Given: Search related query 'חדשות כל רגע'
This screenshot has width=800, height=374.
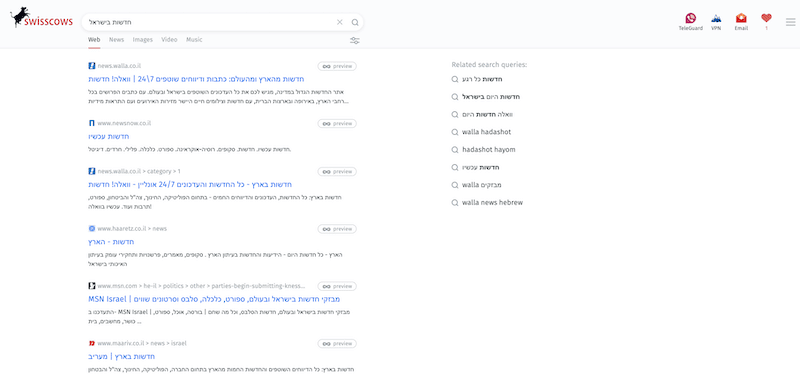Looking at the screenshot, I should (482, 80).
